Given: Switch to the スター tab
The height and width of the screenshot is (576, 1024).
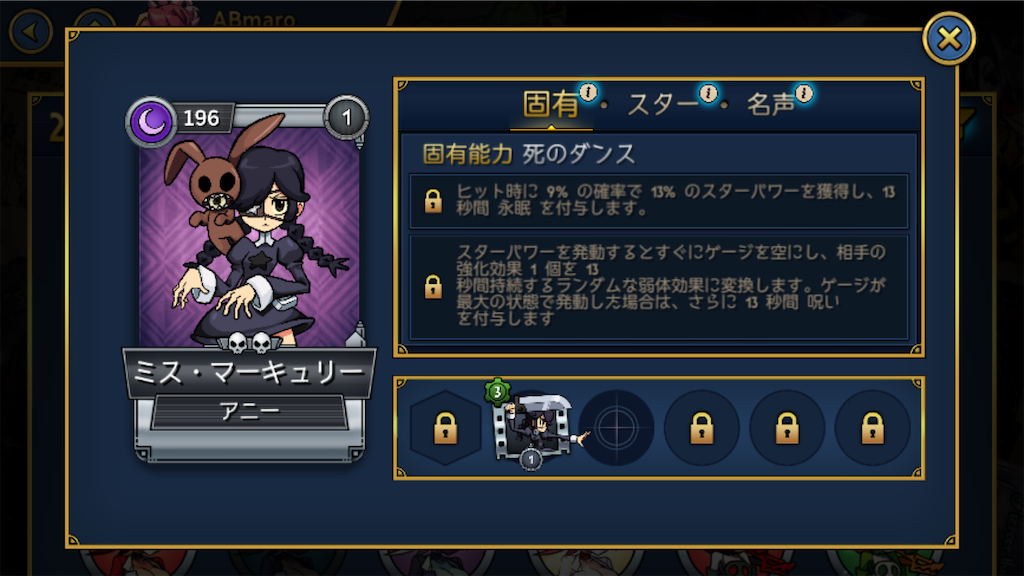Looking at the screenshot, I should point(662,104).
